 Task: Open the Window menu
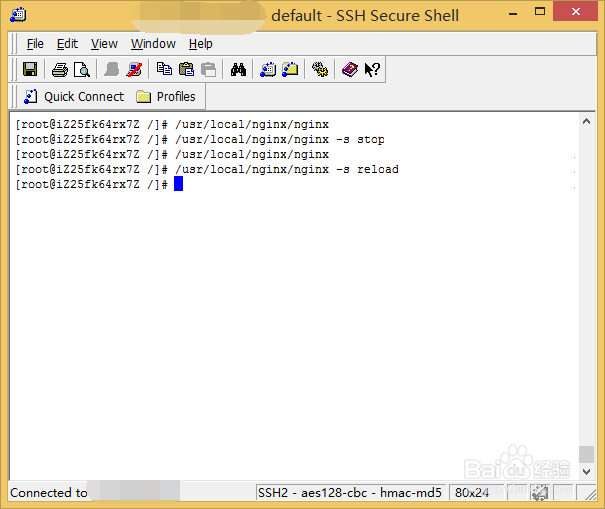(153, 44)
